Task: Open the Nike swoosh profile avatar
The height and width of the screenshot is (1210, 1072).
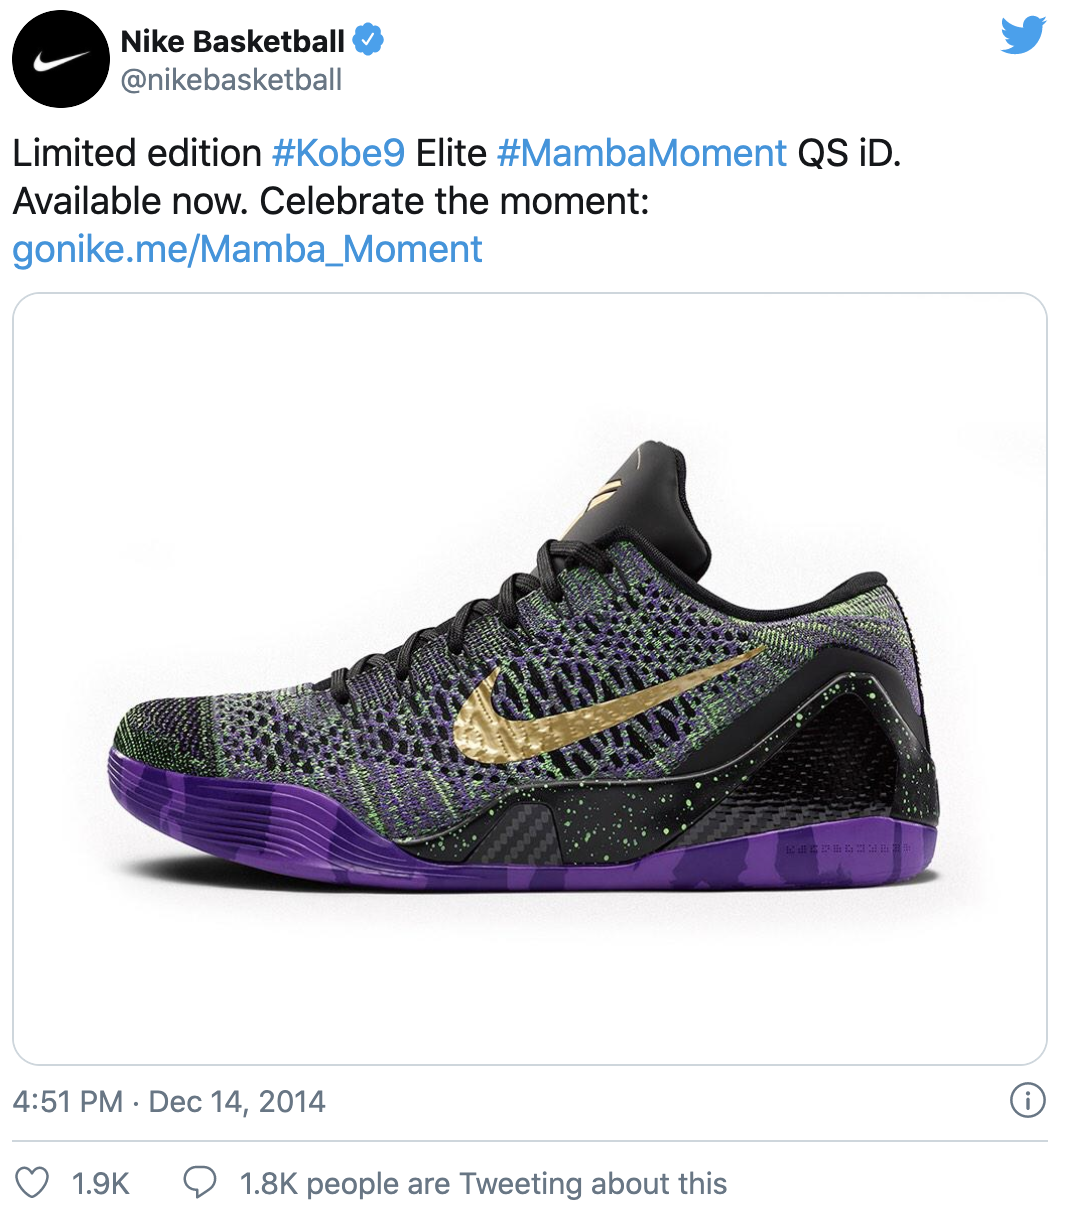Action: click(x=60, y=60)
